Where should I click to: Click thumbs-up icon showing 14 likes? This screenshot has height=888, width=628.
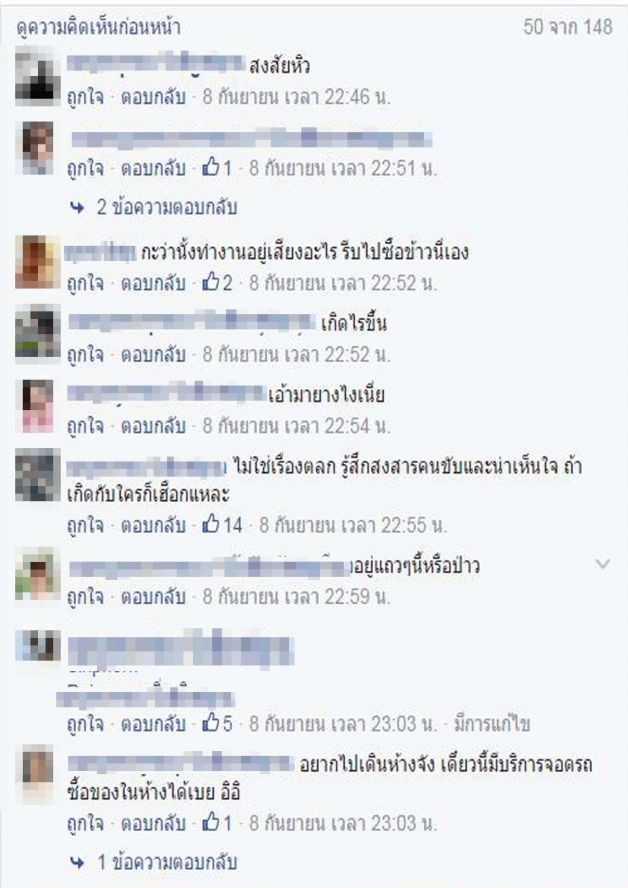pyautogui.click(x=211, y=524)
